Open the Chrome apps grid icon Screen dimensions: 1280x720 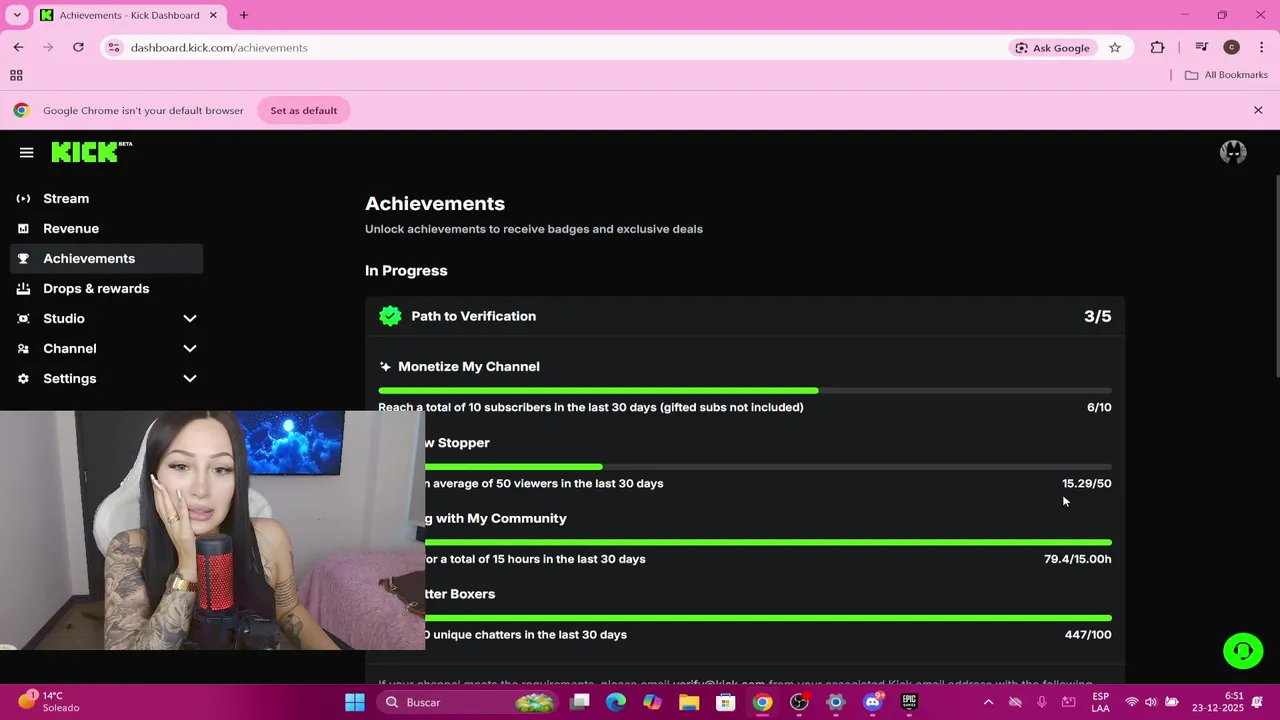(16, 75)
